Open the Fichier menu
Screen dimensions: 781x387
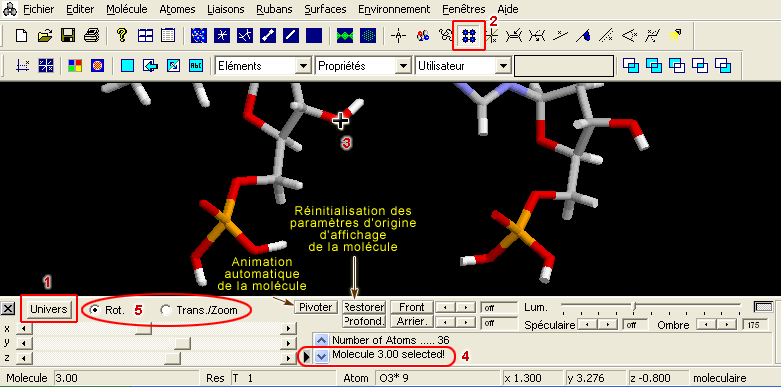point(38,9)
